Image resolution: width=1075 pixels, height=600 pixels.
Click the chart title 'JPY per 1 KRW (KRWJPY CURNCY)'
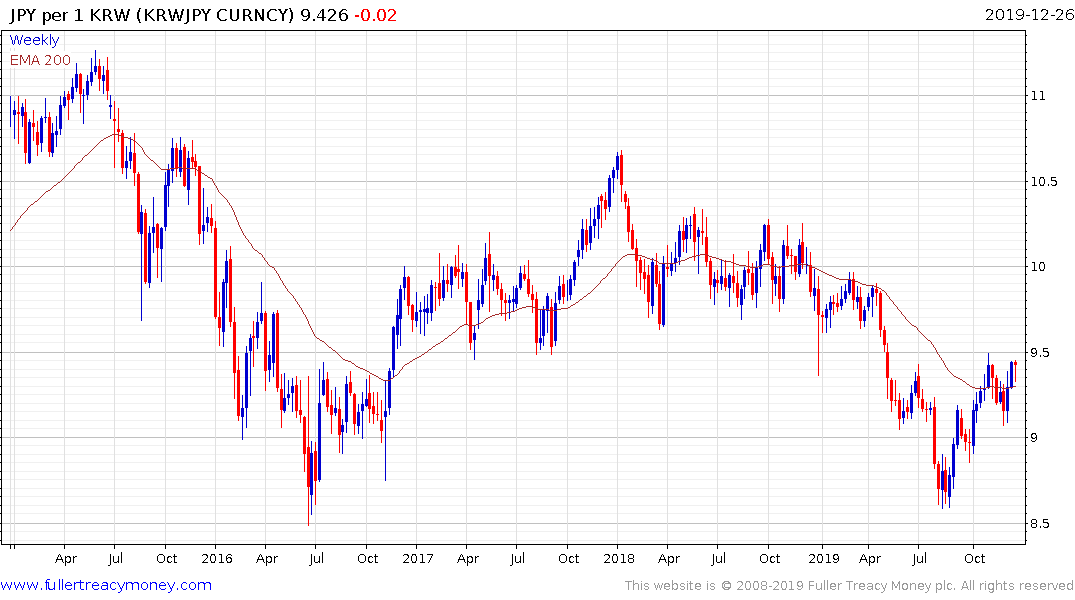click(152, 15)
